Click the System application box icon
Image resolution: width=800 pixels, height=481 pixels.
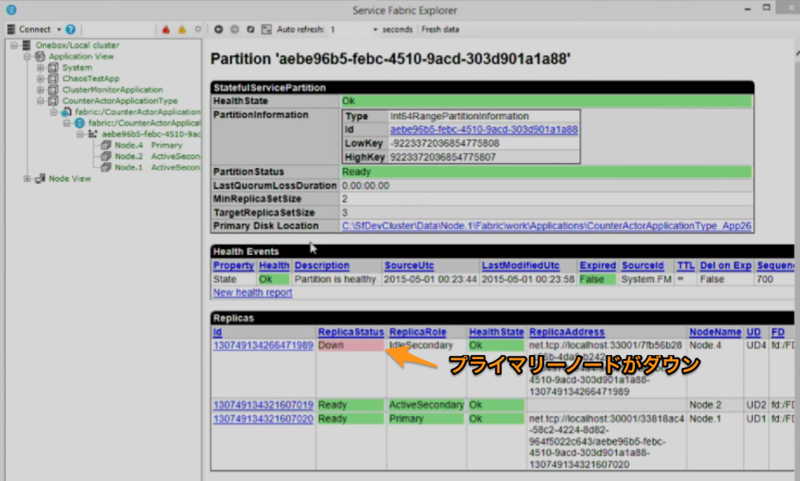pos(53,67)
